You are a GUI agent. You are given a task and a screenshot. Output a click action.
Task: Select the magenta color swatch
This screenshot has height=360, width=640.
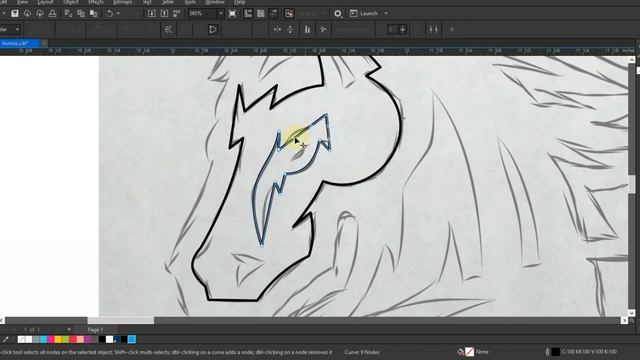tap(51, 340)
